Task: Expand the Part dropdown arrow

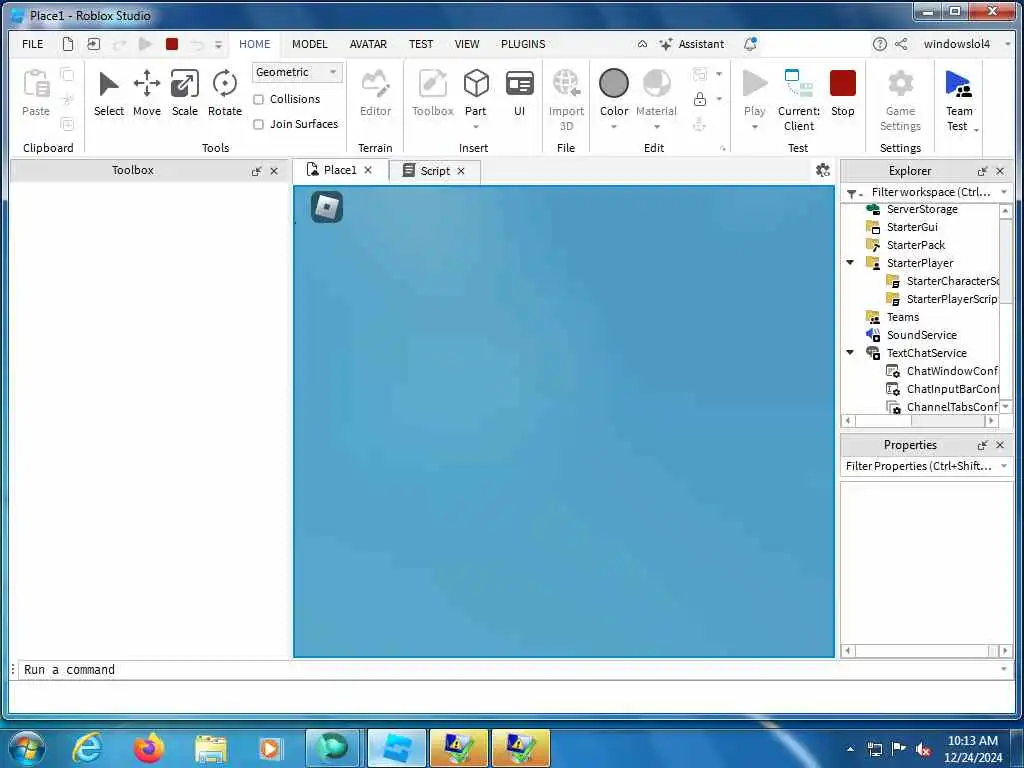Action: (476, 127)
